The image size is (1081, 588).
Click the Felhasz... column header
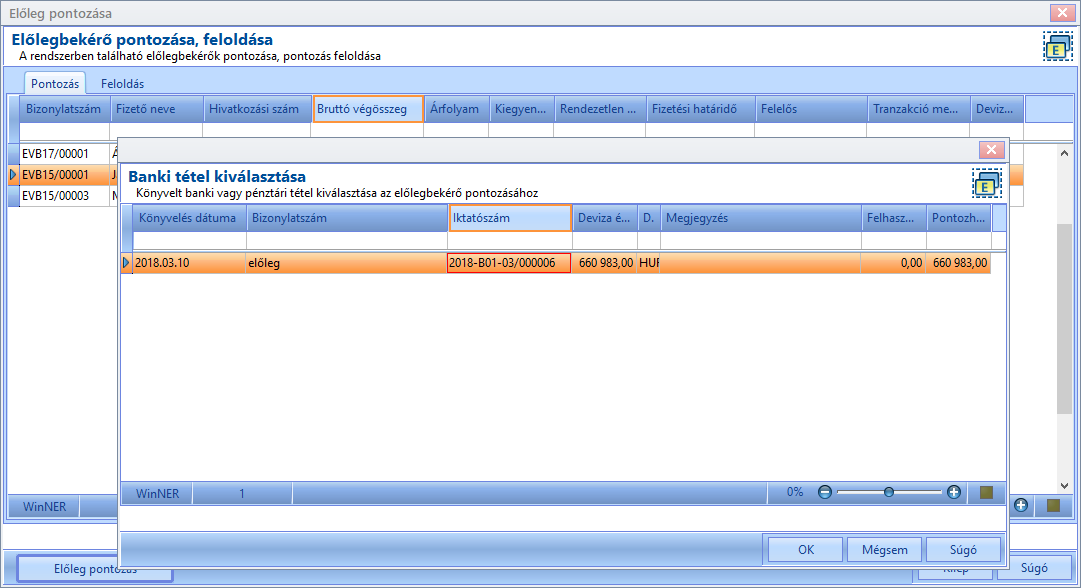(x=893, y=218)
